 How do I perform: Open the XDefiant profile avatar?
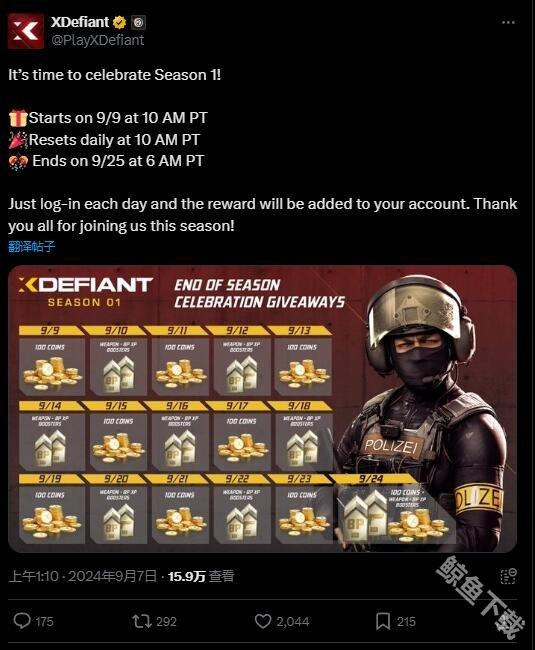pos(26,31)
